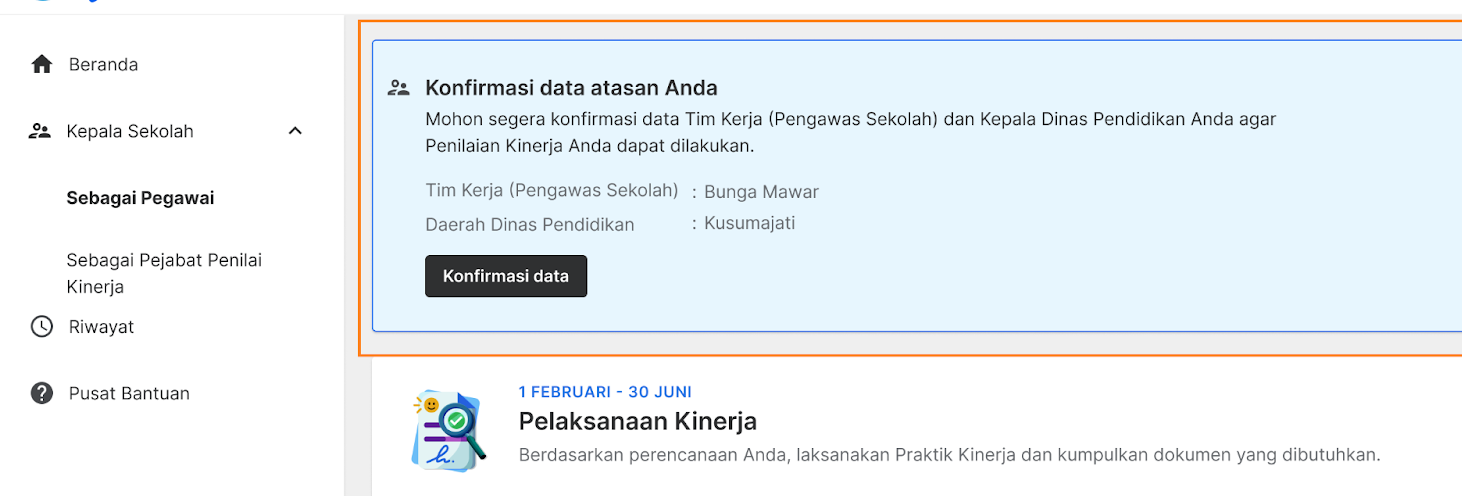Click the 1 Februari - 30 Juni date label
Image resolution: width=1462 pixels, height=496 pixels.
(605, 392)
